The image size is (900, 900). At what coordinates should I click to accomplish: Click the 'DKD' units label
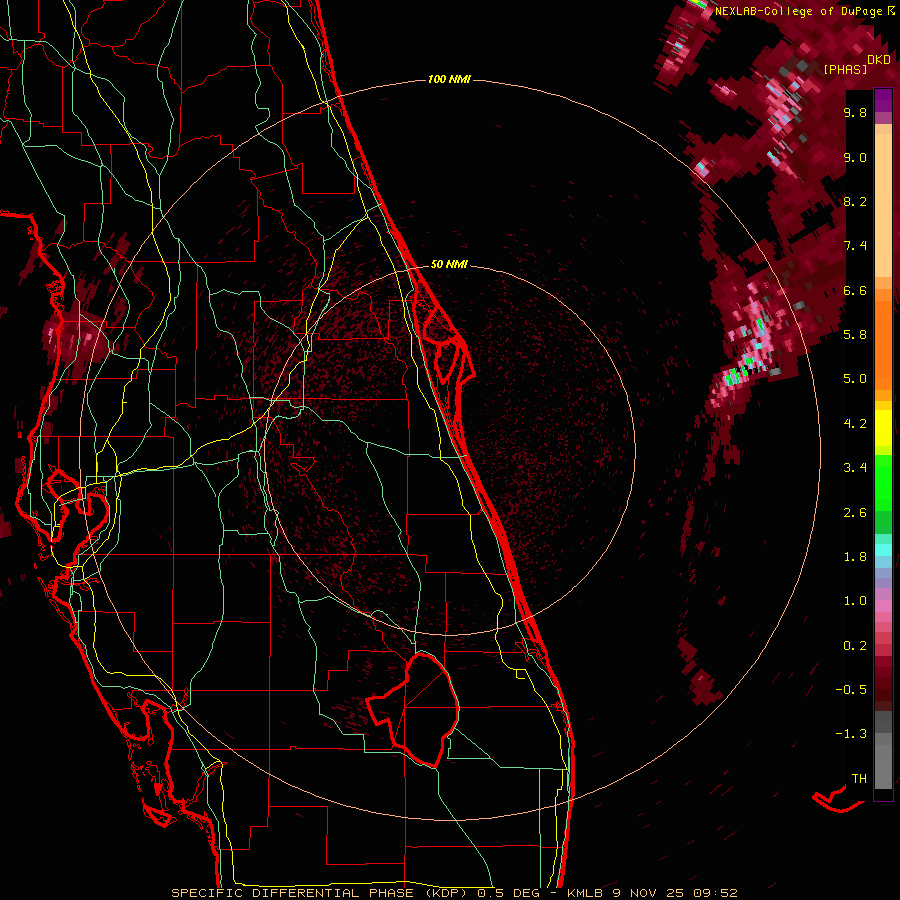[879, 60]
